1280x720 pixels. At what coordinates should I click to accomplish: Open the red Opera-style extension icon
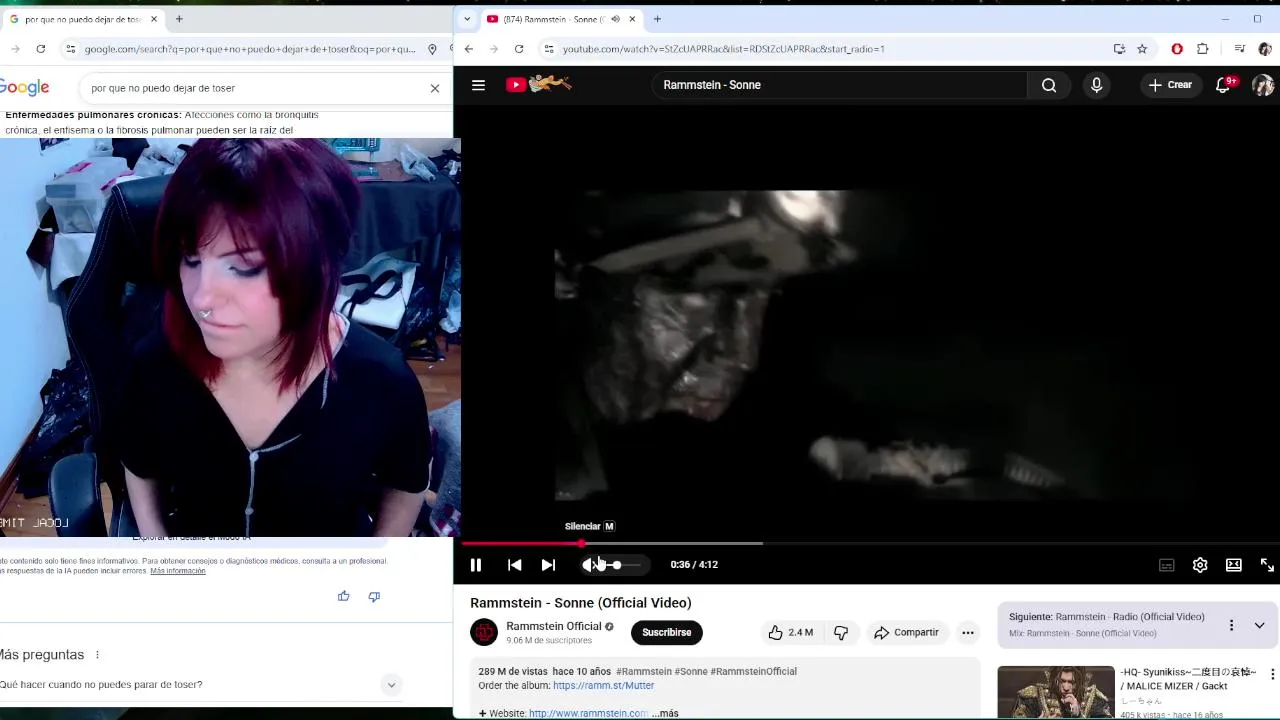point(1177,49)
